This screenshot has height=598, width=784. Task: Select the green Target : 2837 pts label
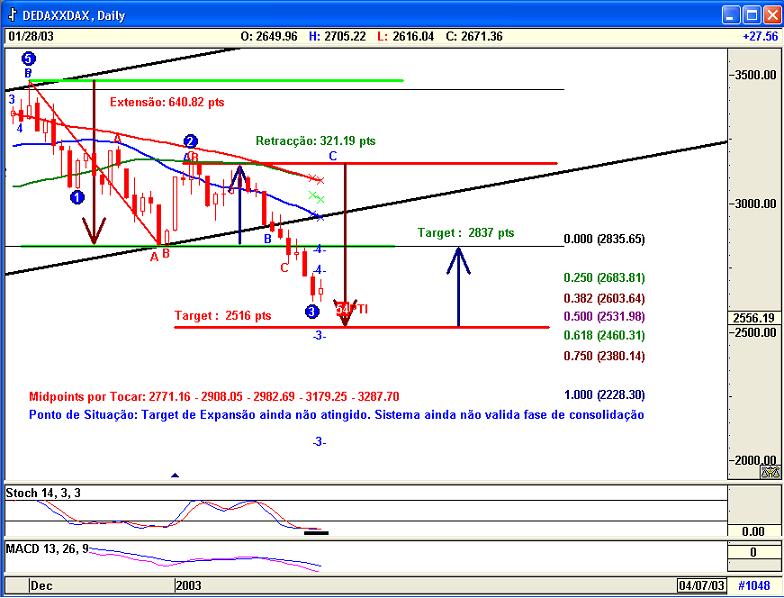[466, 233]
